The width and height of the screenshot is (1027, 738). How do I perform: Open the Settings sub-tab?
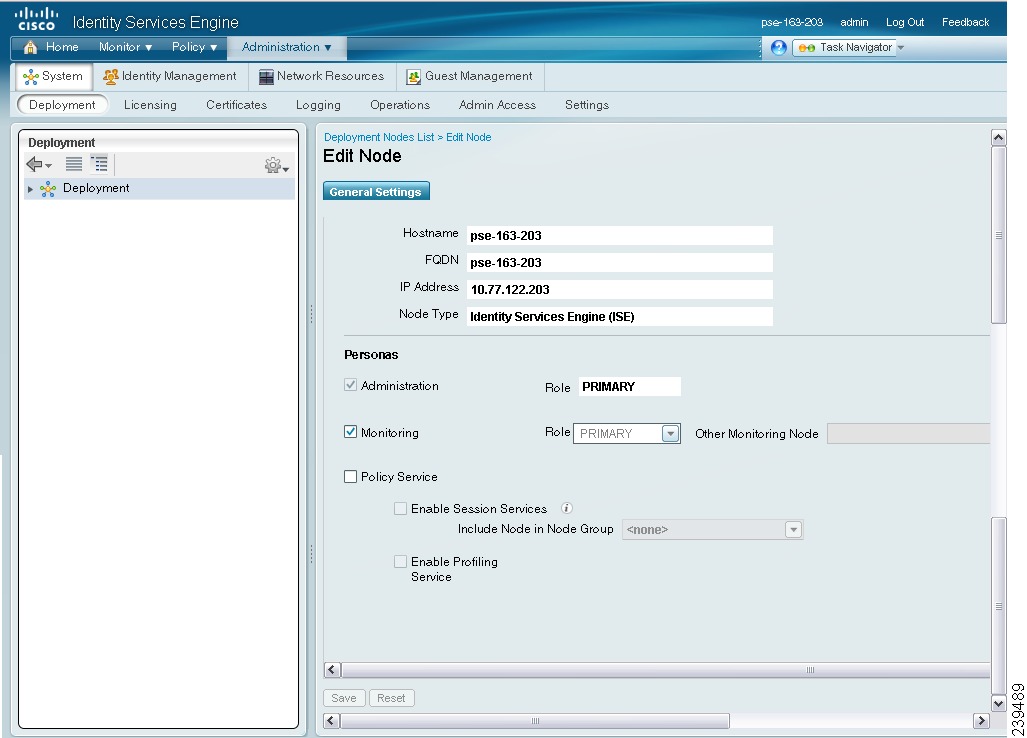(587, 105)
